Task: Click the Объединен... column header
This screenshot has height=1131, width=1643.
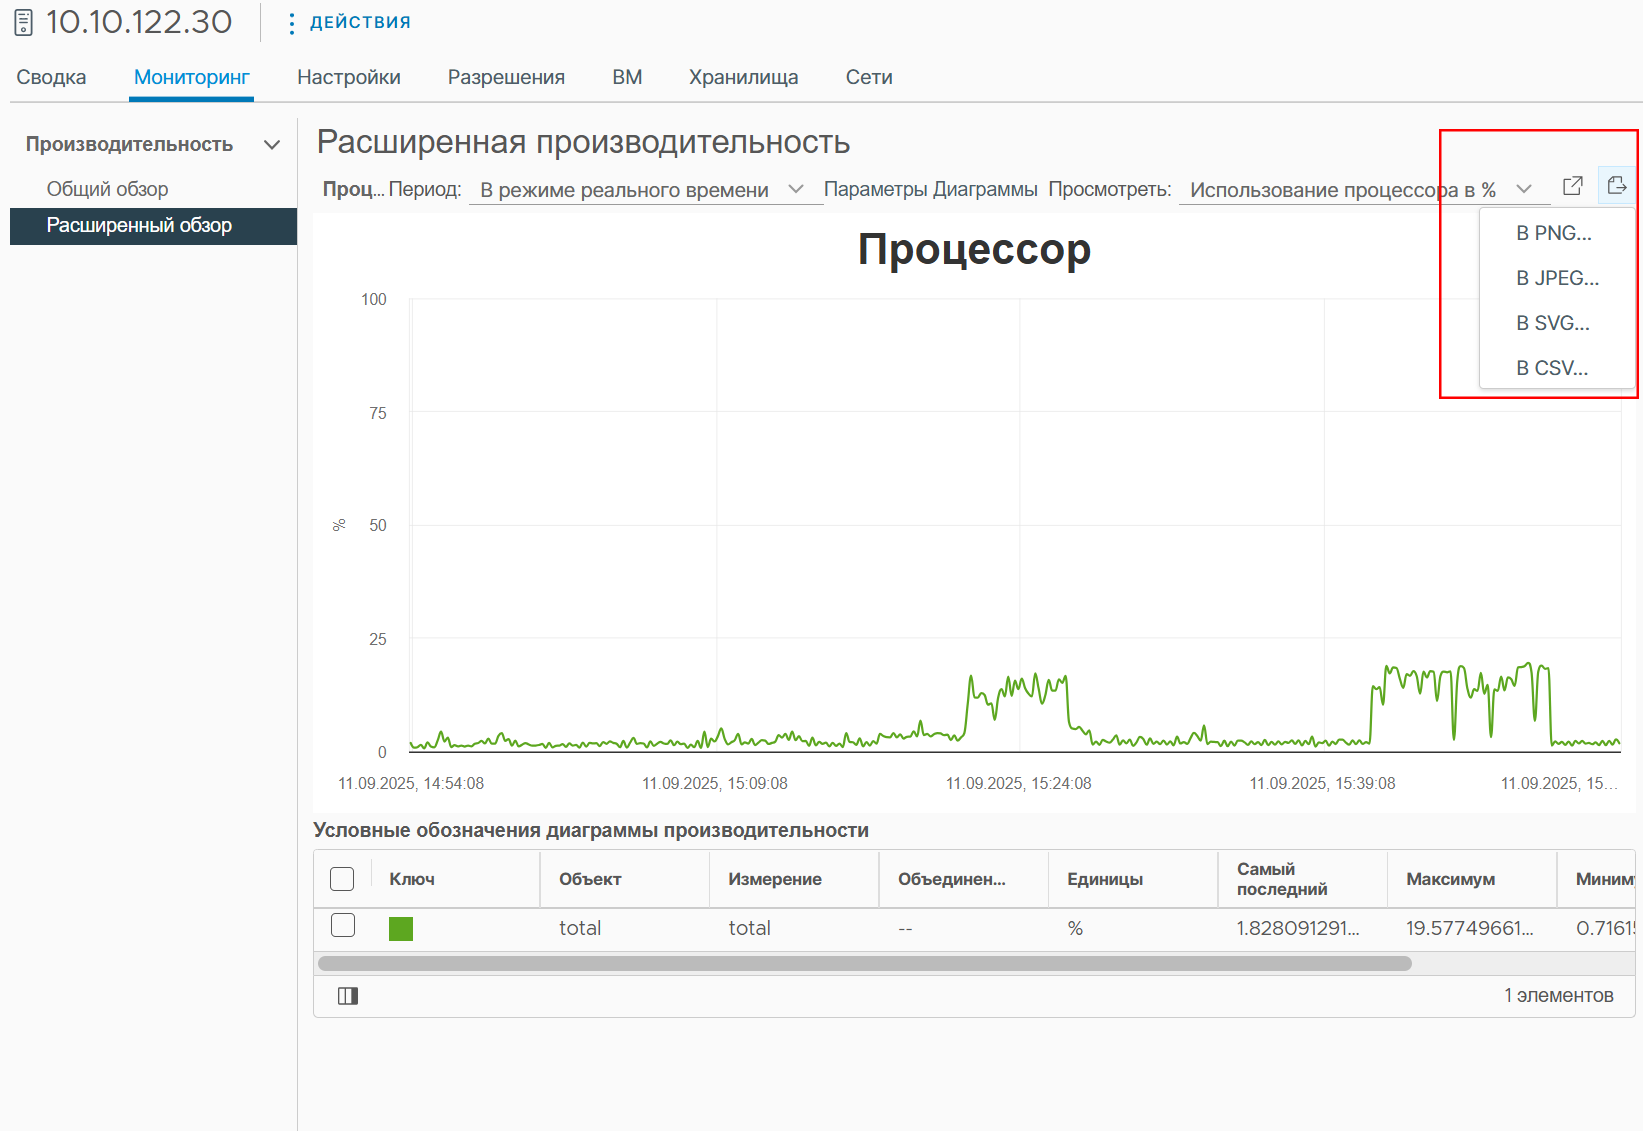Action: (952, 879)
